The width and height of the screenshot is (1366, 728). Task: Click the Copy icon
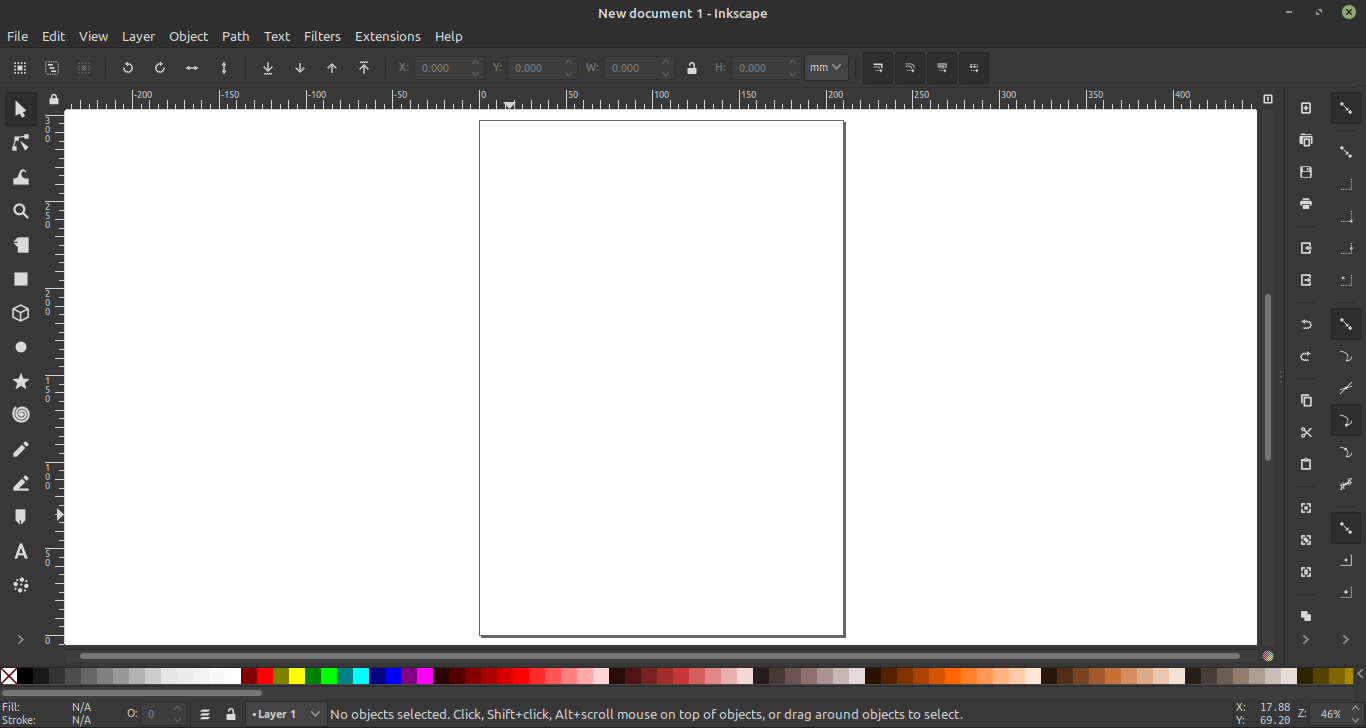pos(1306,400)
